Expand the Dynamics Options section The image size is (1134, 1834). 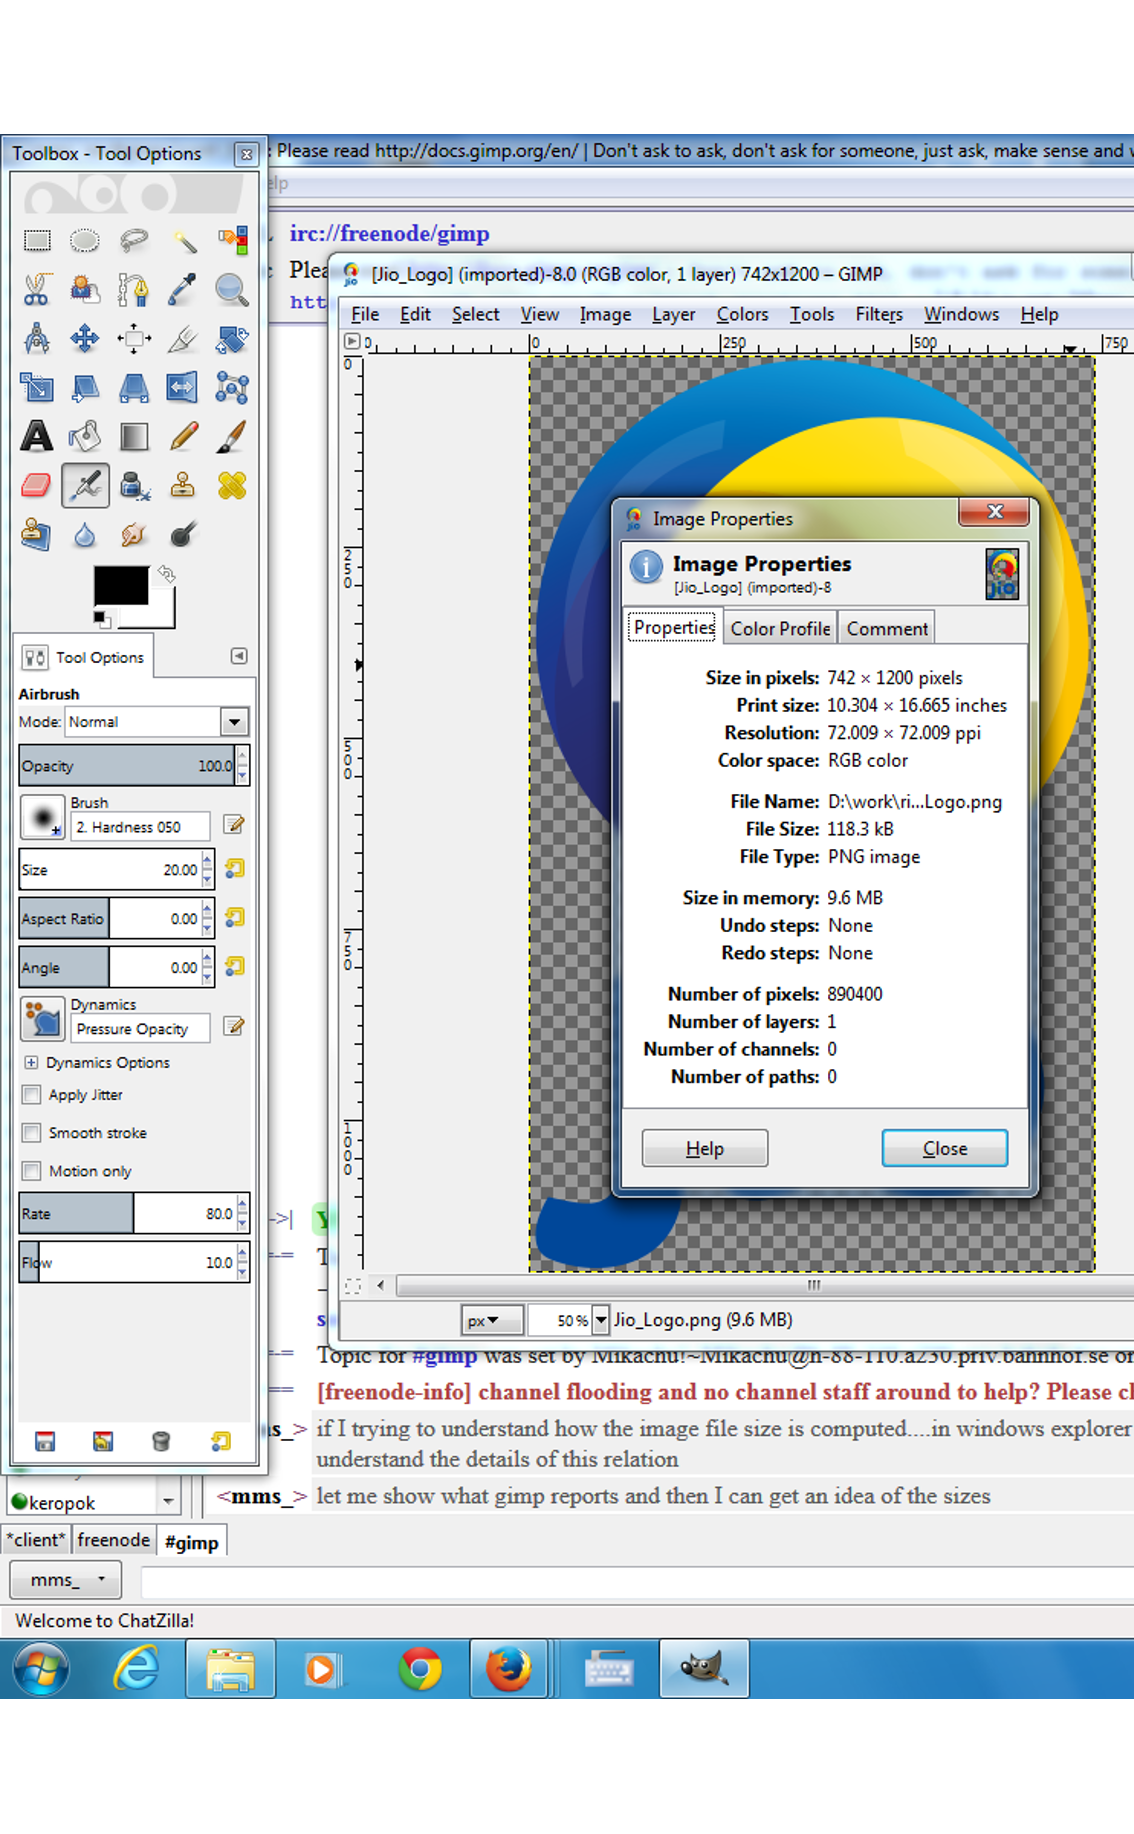[31, 1062]
